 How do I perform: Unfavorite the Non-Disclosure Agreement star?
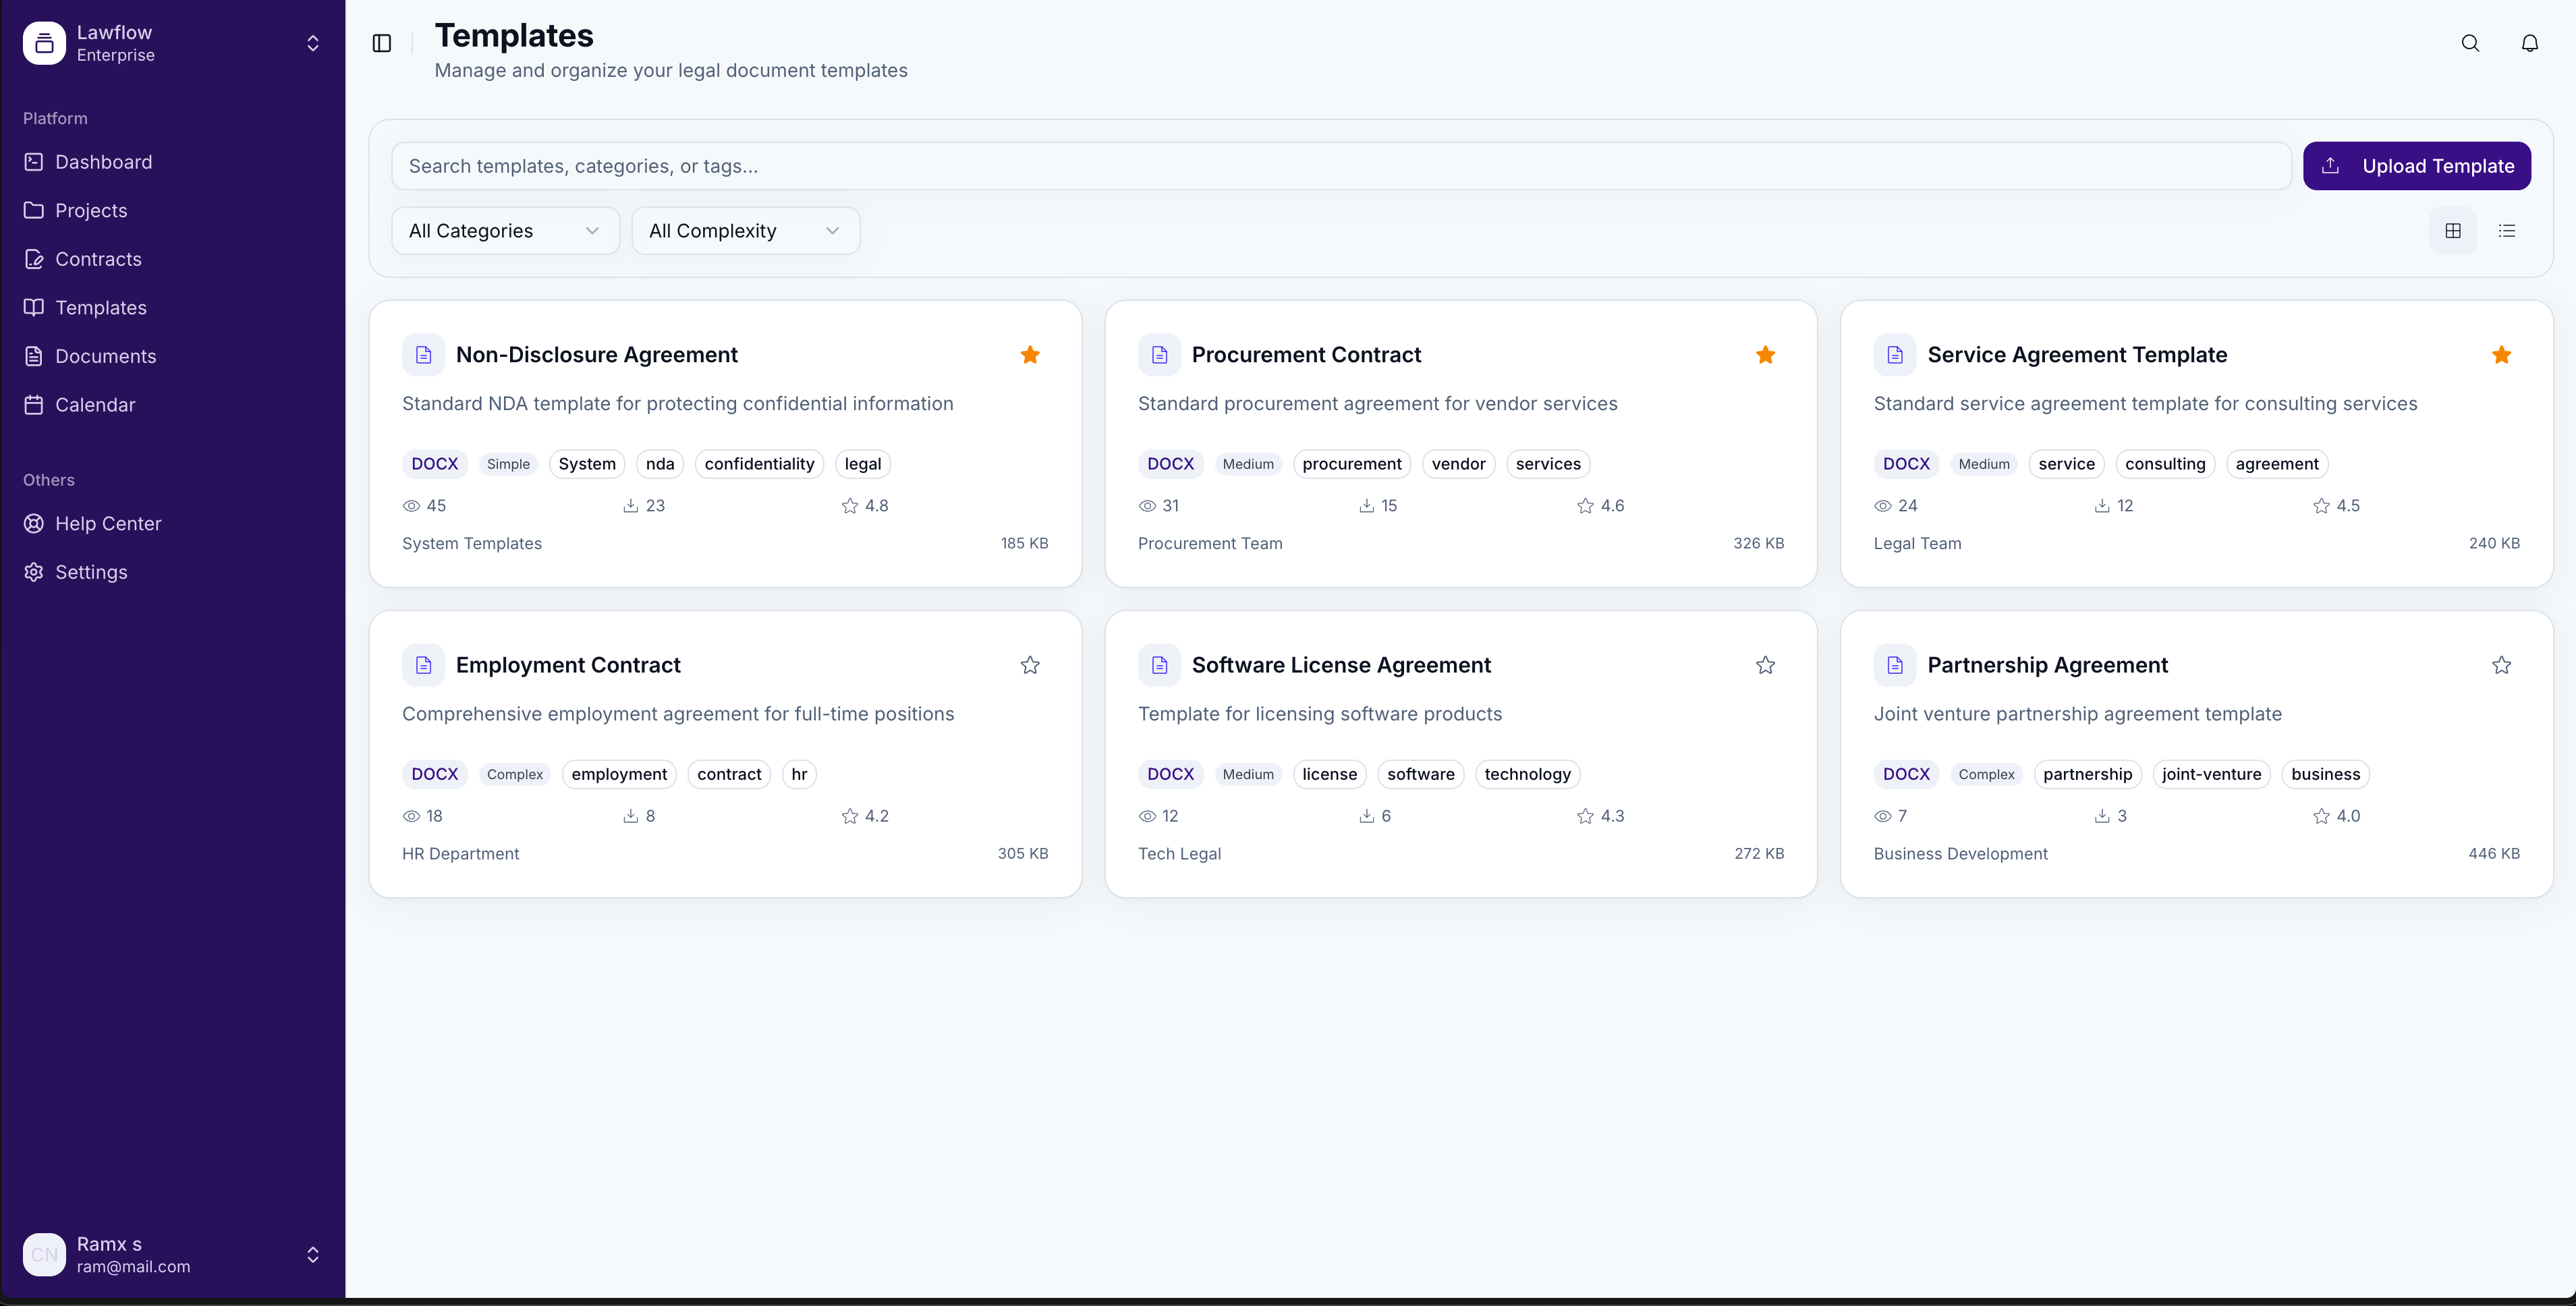1030,355
